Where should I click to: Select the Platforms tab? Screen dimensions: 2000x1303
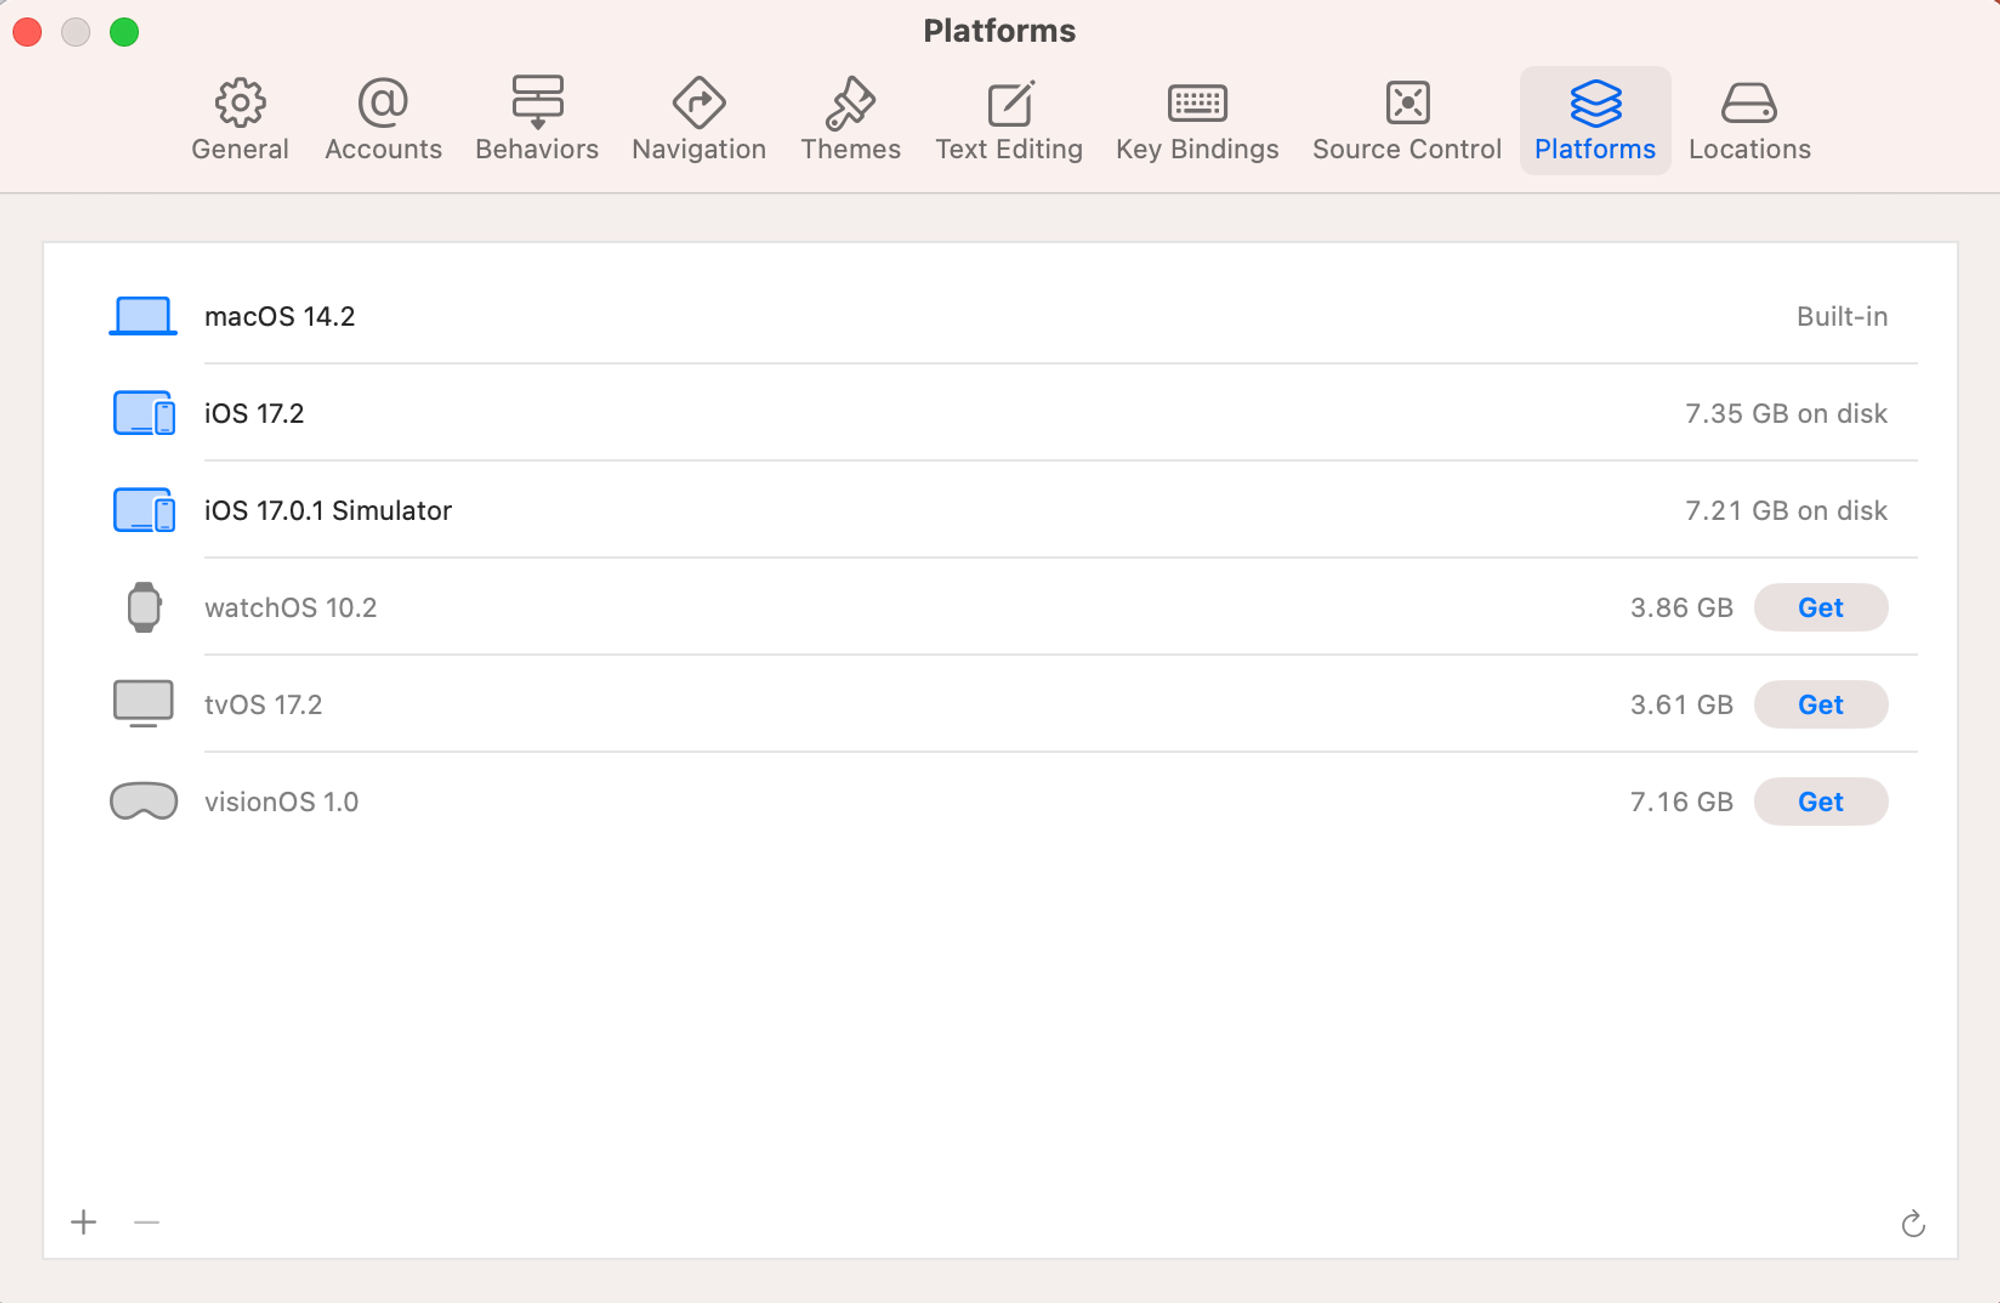coord(1595,120)
